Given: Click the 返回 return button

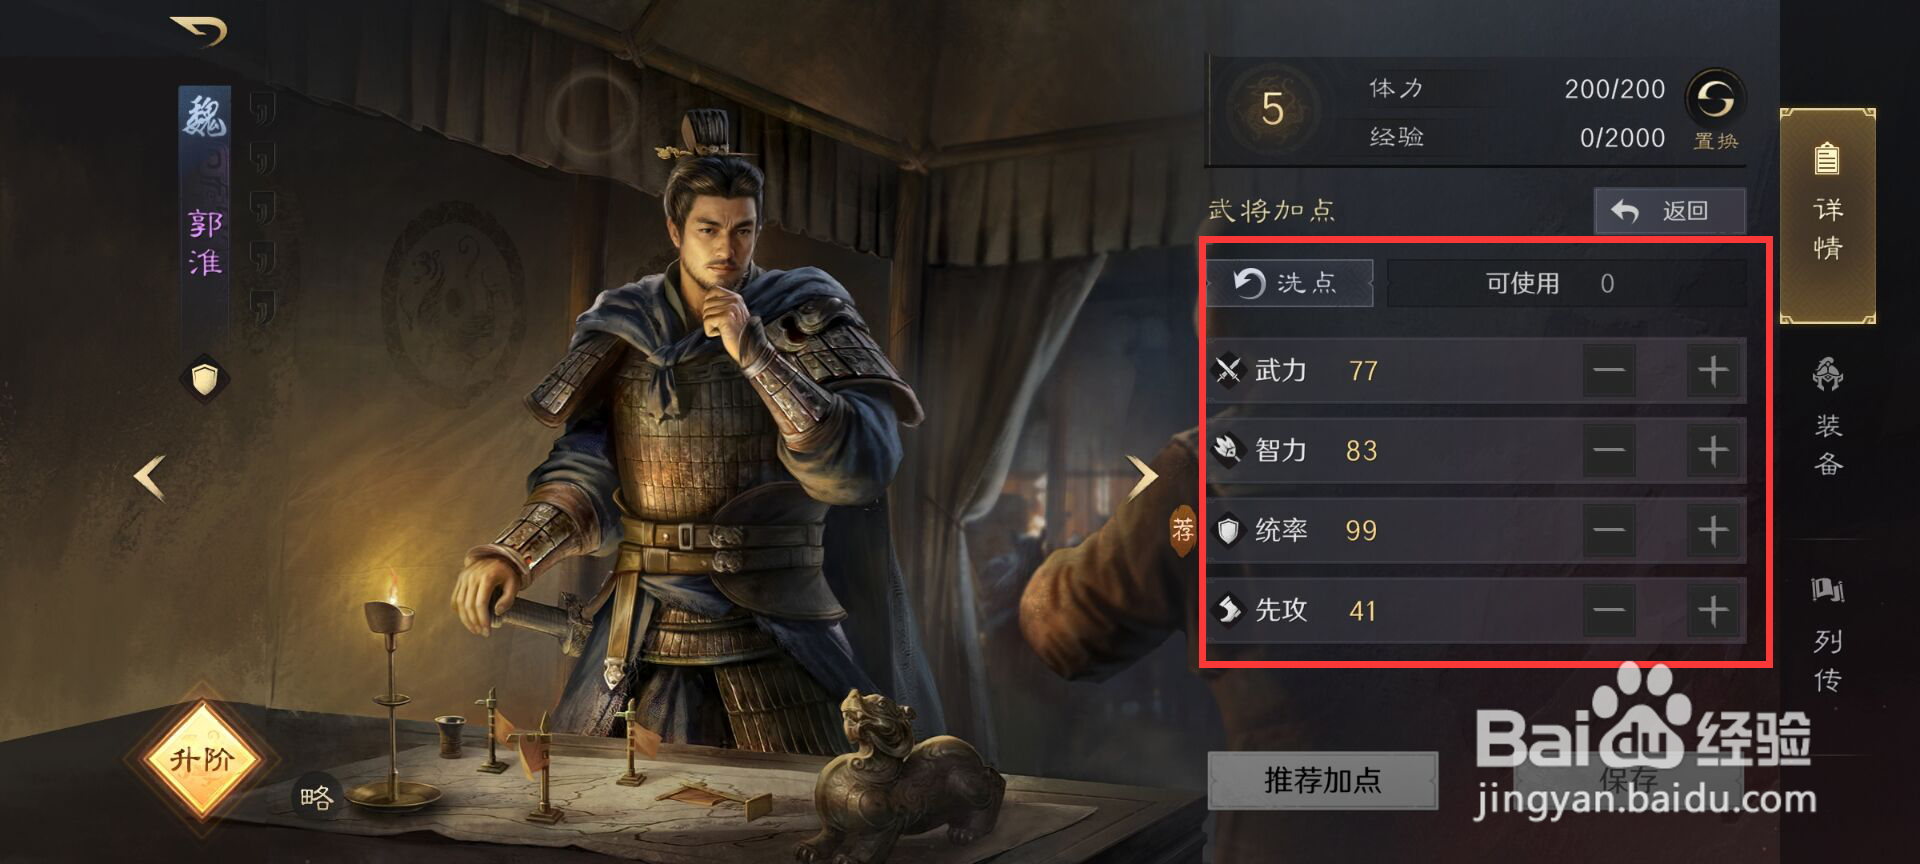Looking at the screenshot, I should coord(1669,211).
